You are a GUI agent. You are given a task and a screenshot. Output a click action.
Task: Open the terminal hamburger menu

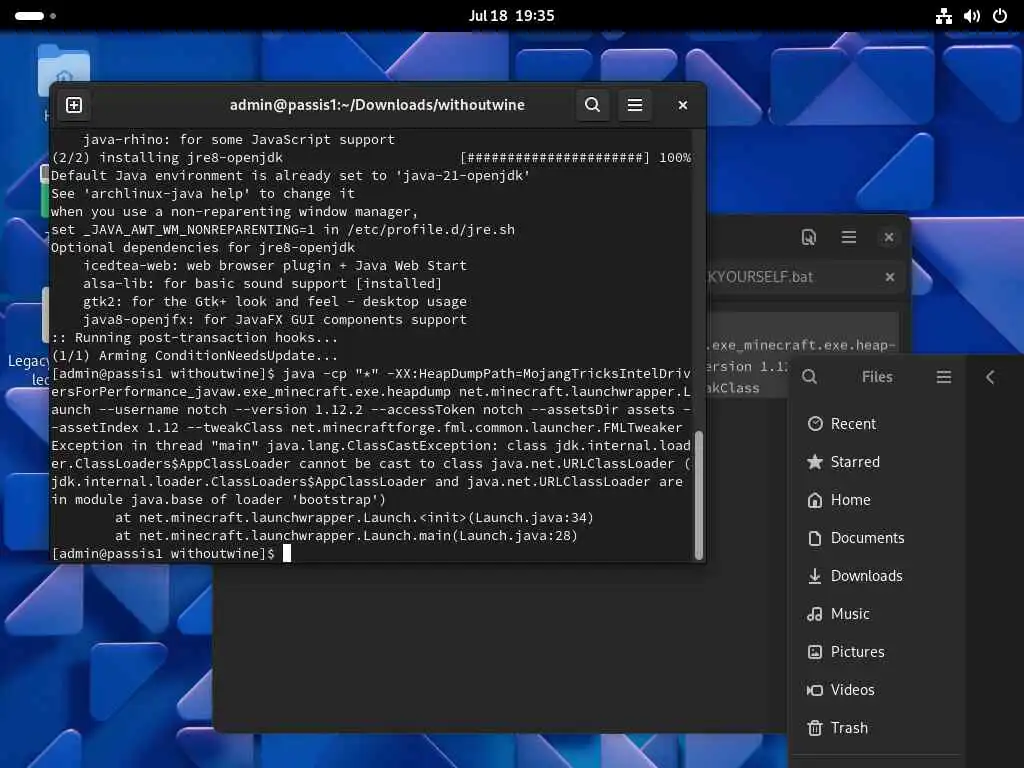click(635, 105)
